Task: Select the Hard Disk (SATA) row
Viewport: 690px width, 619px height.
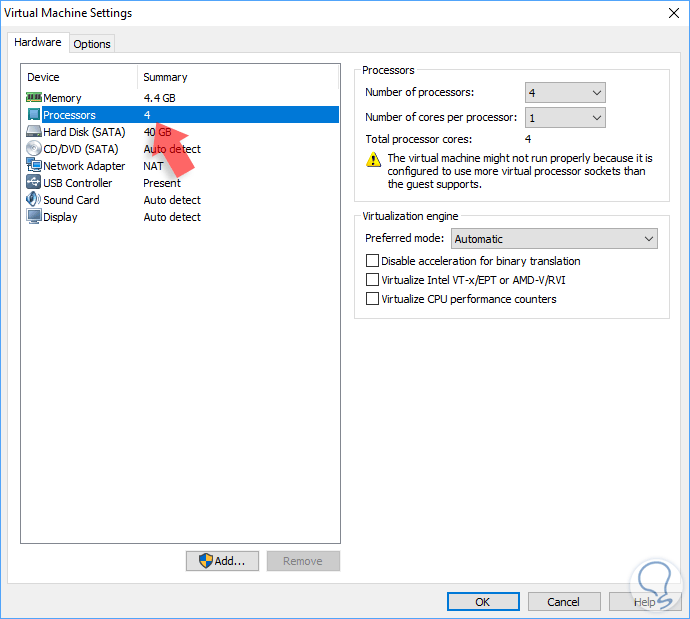Action: click(182, 132)
